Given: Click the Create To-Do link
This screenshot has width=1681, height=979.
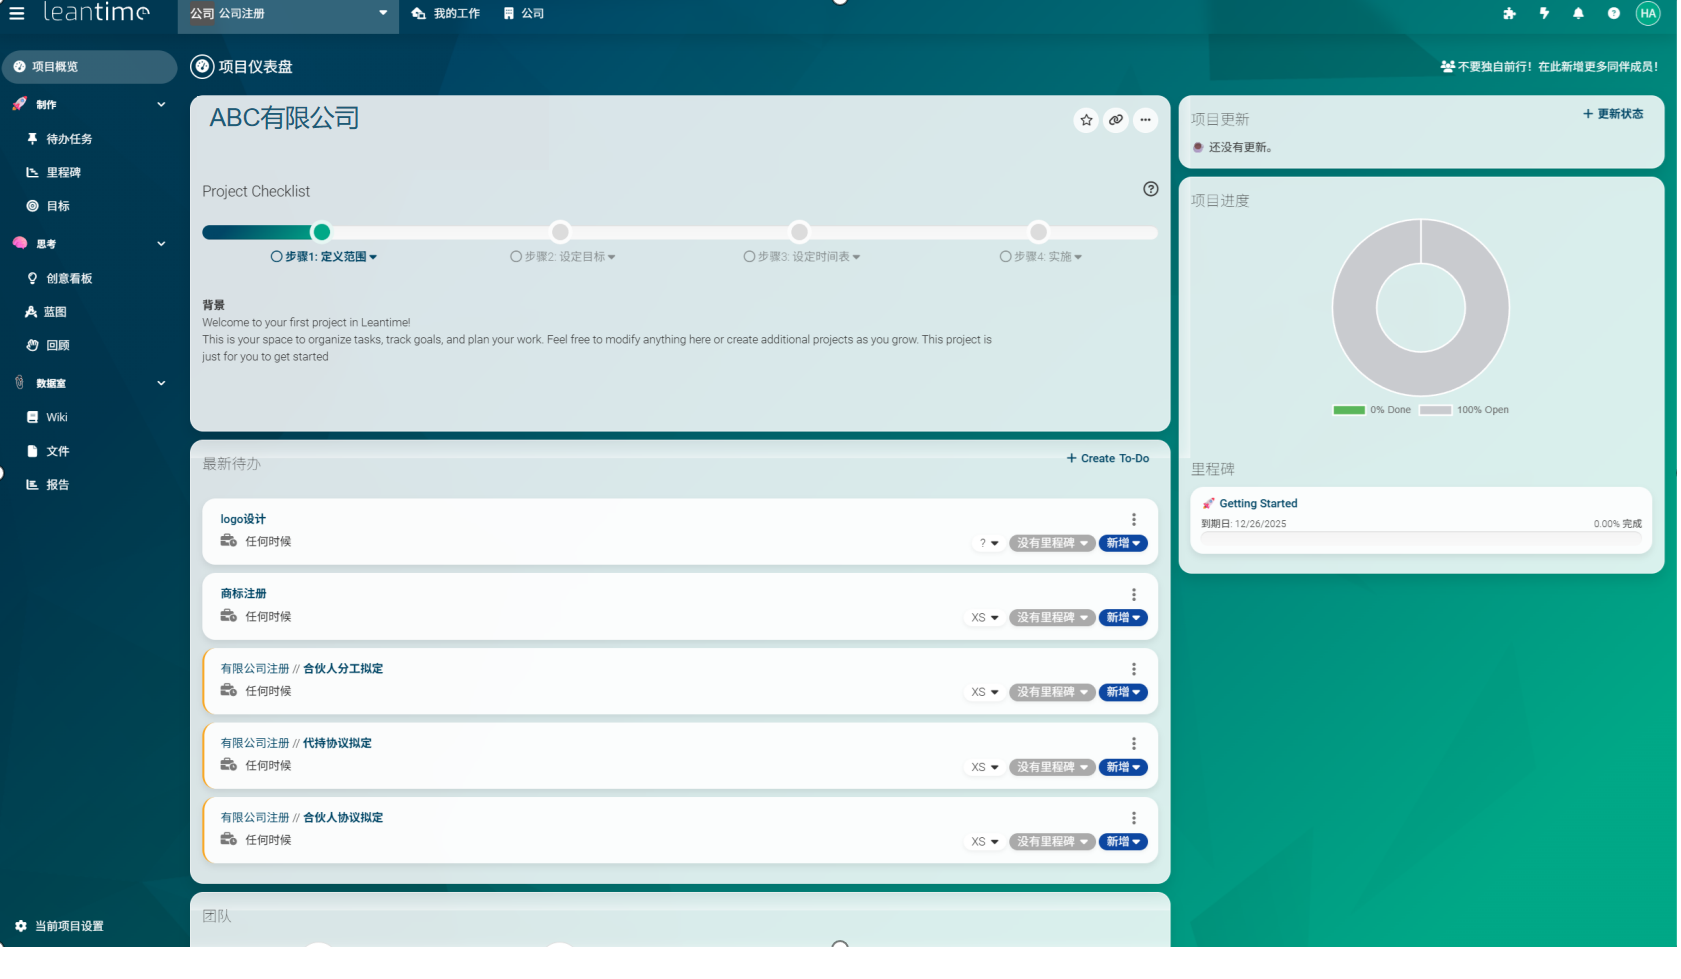Looking at the screenshot, I should tap(1108, 458).
